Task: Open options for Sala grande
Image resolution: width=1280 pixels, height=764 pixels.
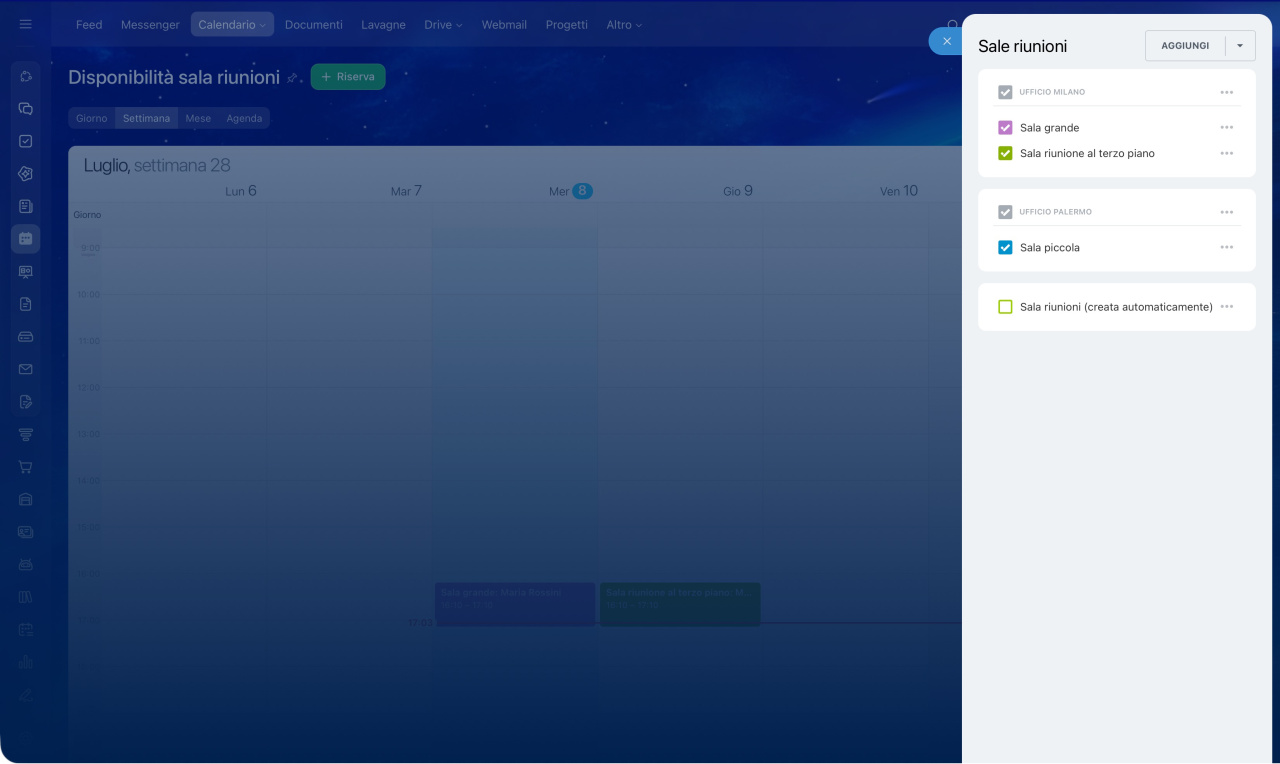Action: click(1227, 128)
